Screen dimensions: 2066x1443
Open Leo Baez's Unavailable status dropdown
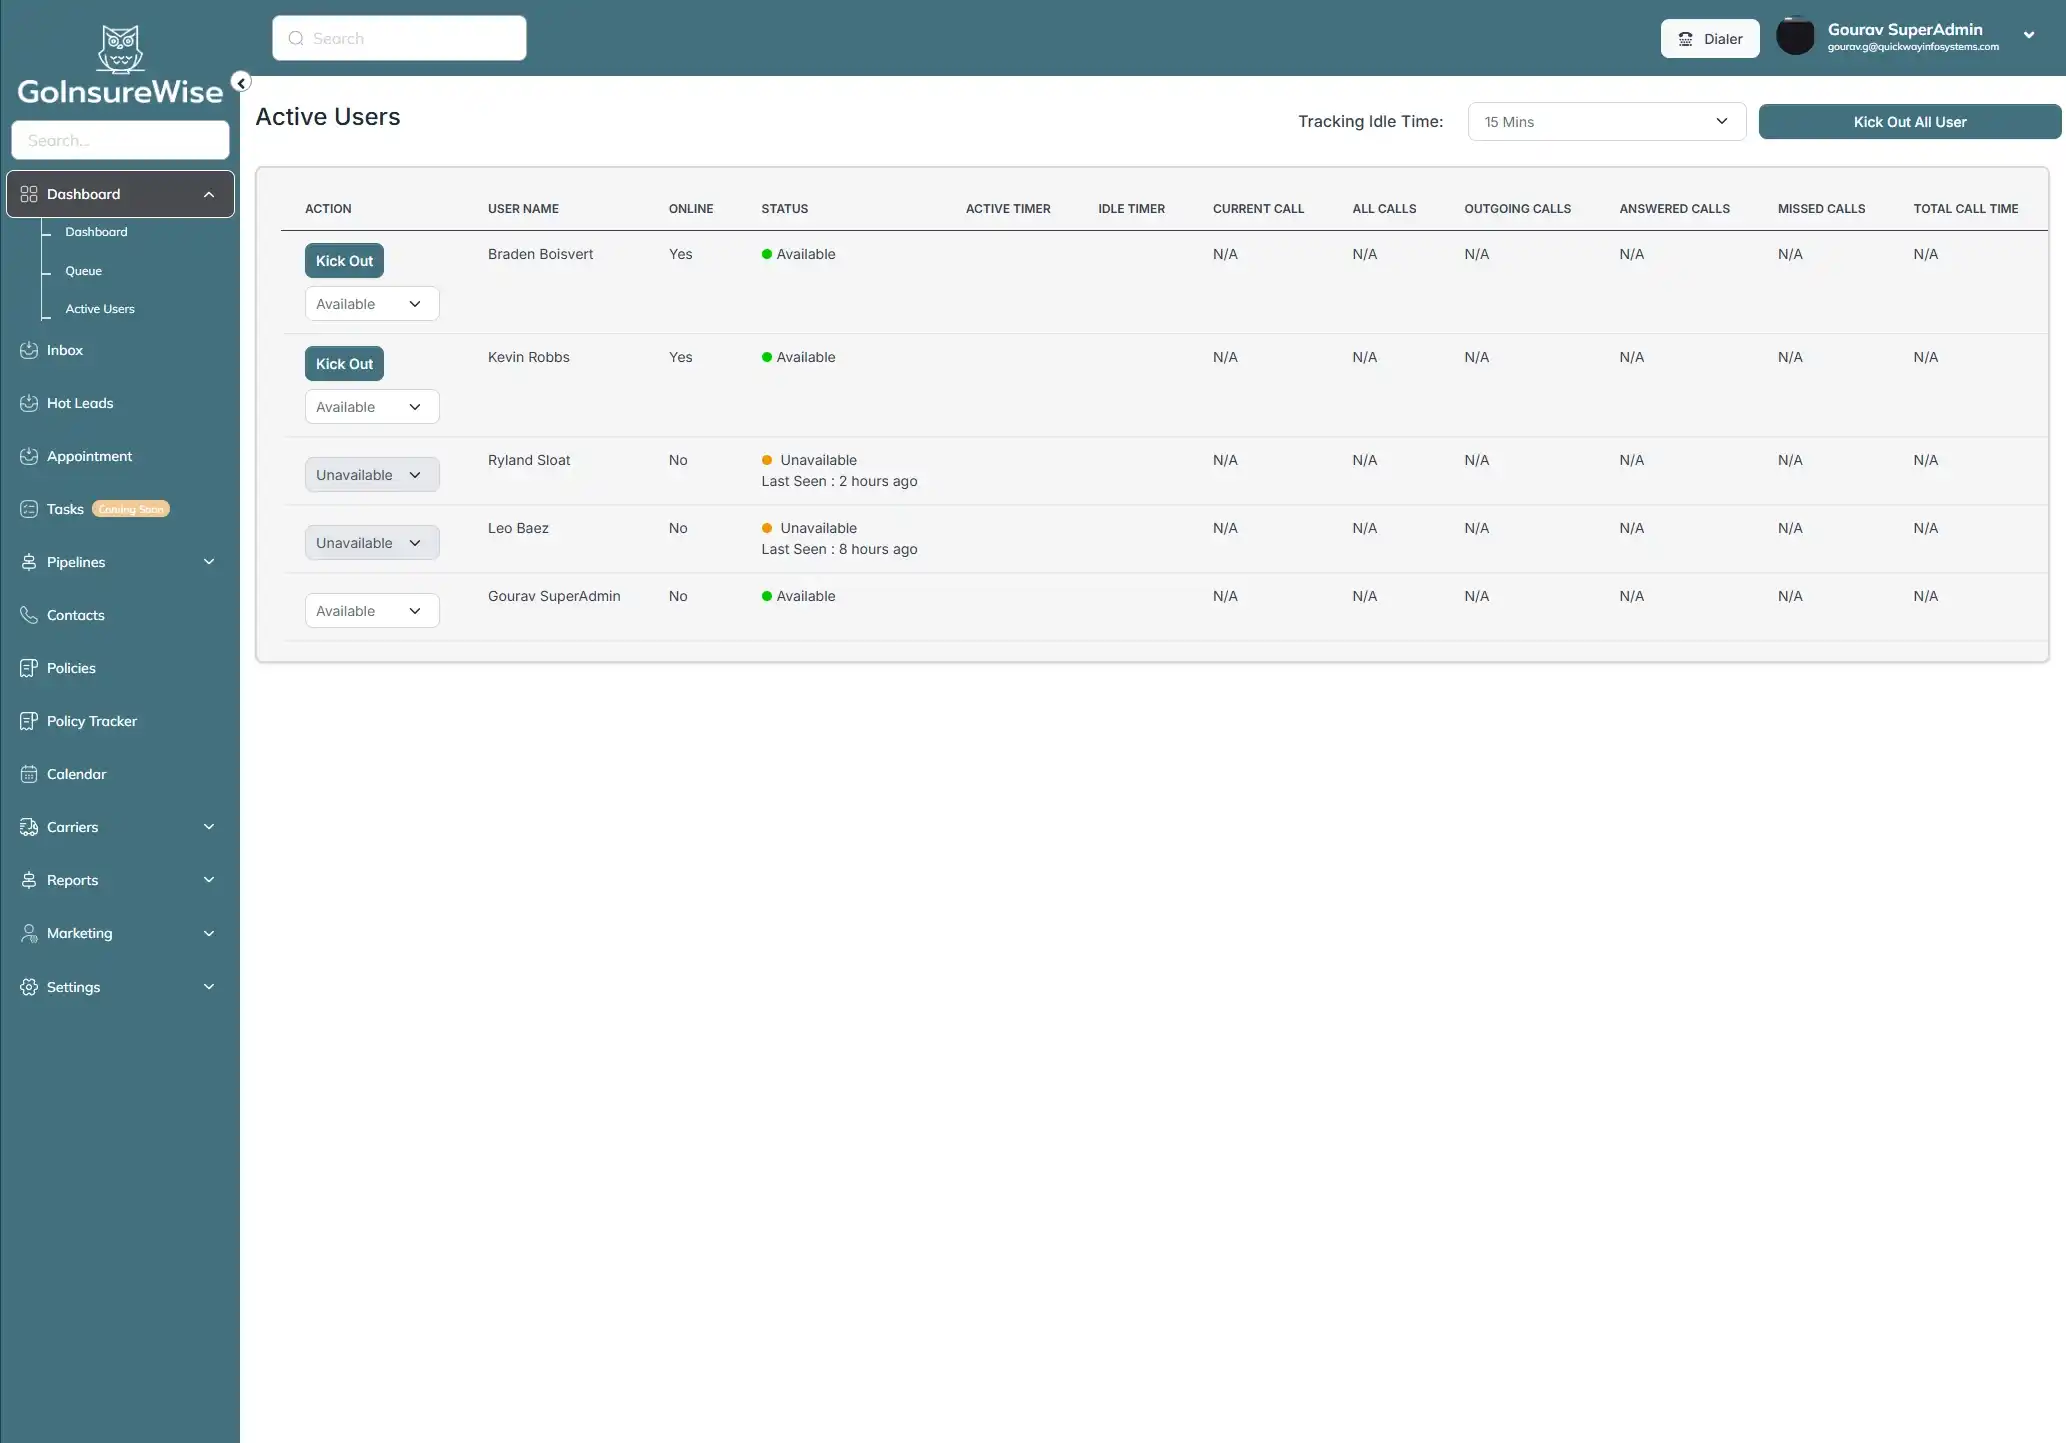[x=372, y=543]
